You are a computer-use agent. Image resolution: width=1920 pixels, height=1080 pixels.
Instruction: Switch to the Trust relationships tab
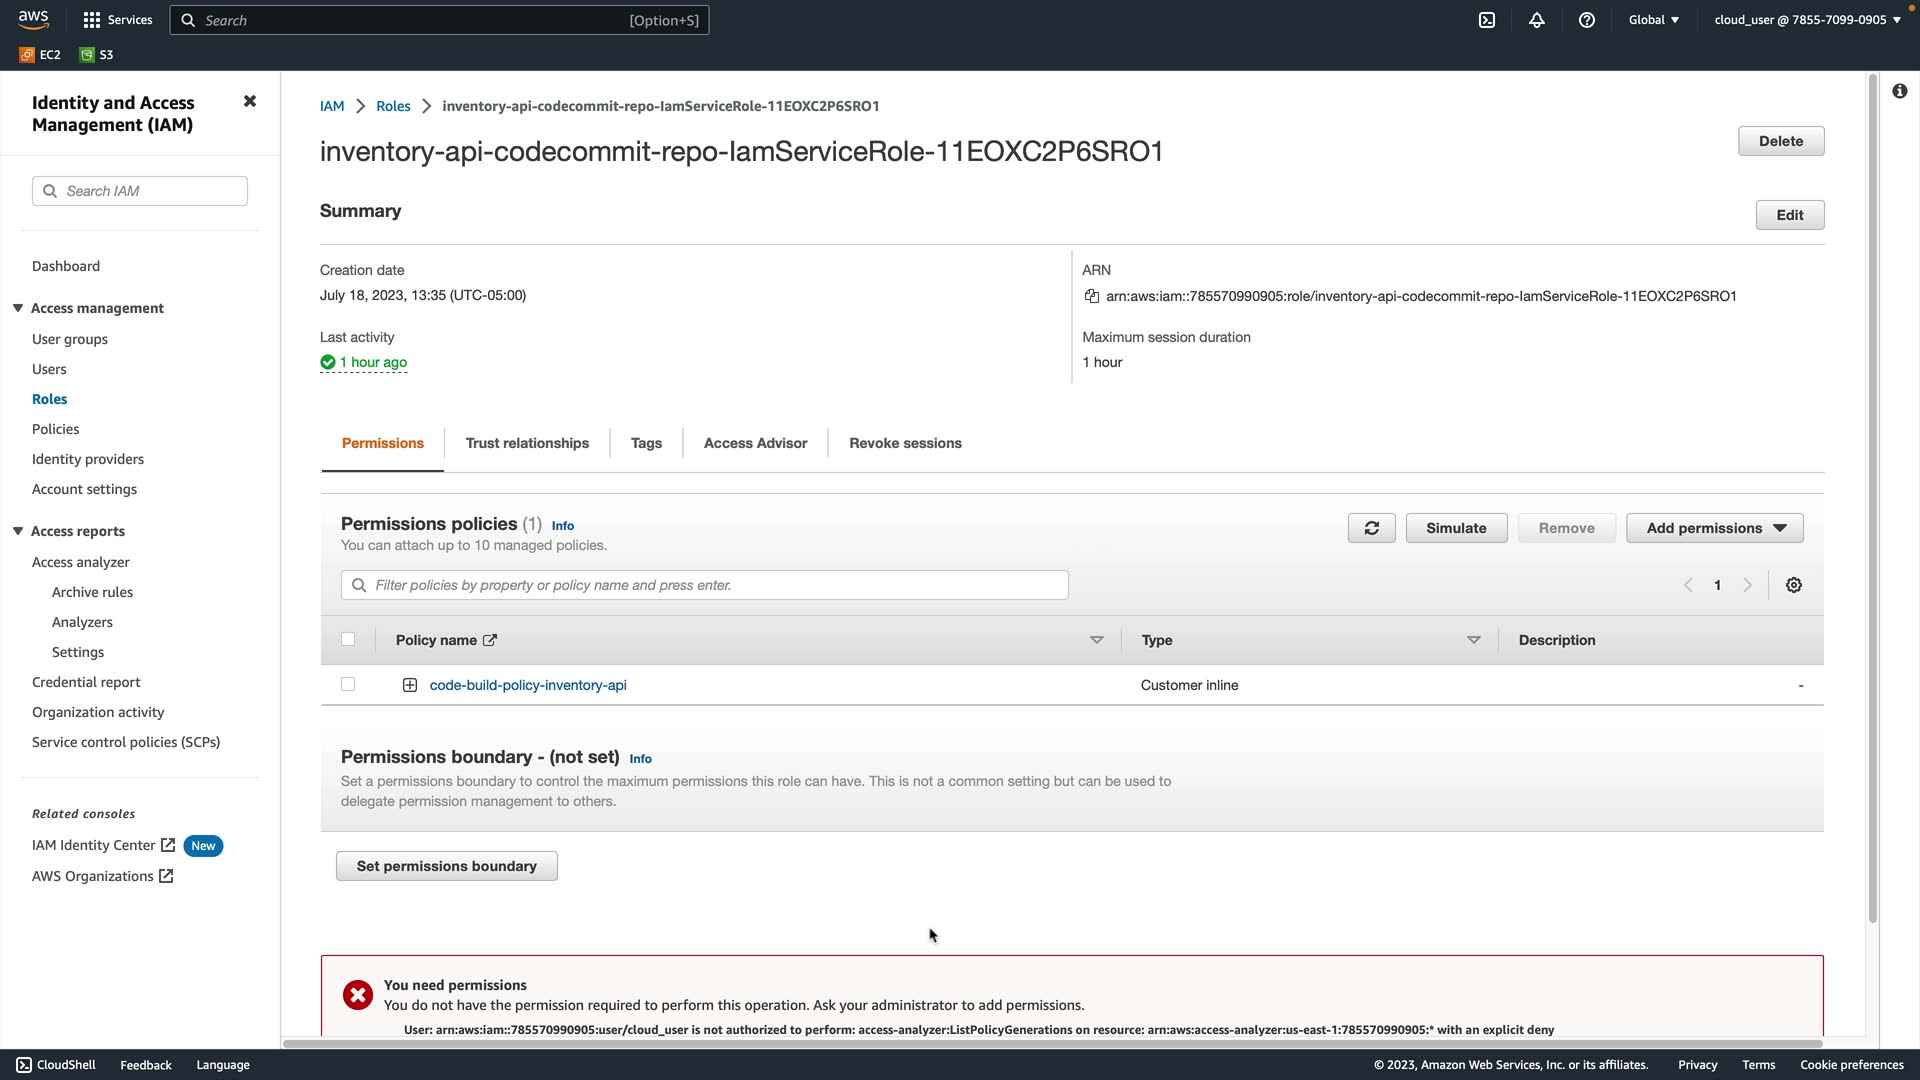[527, 443]
